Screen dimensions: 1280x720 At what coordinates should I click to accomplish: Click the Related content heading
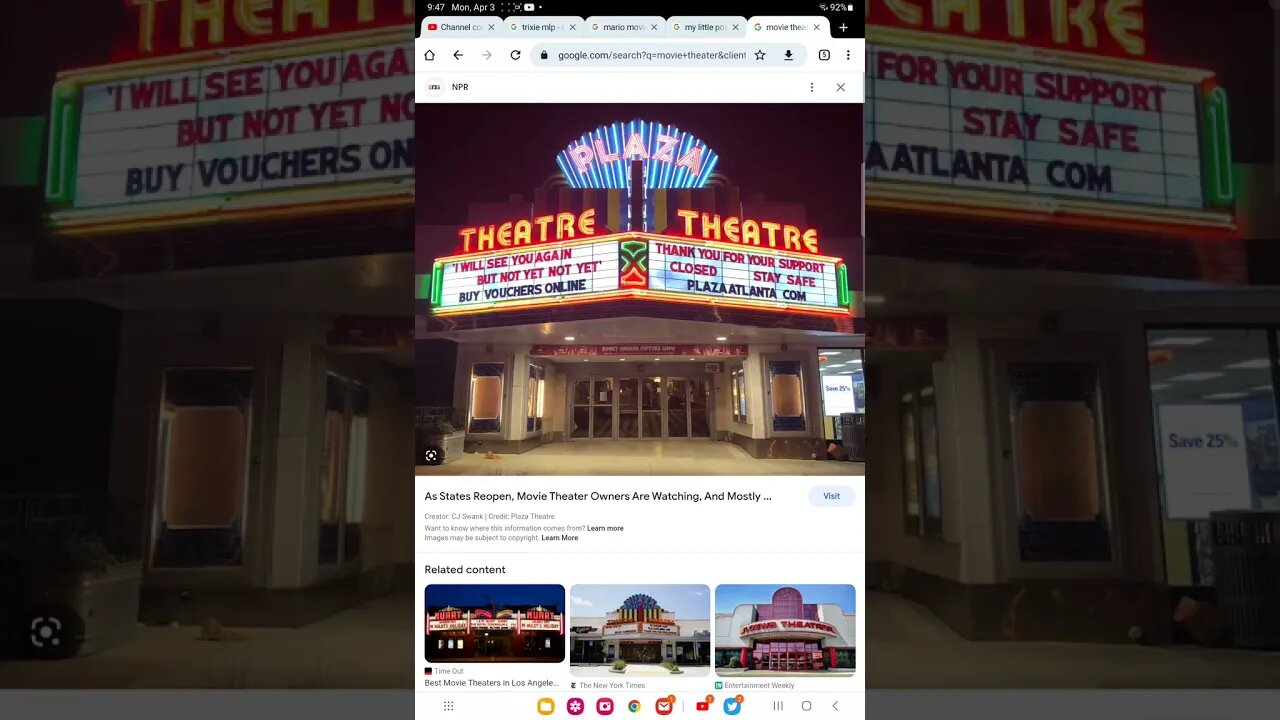click(465, 570)
